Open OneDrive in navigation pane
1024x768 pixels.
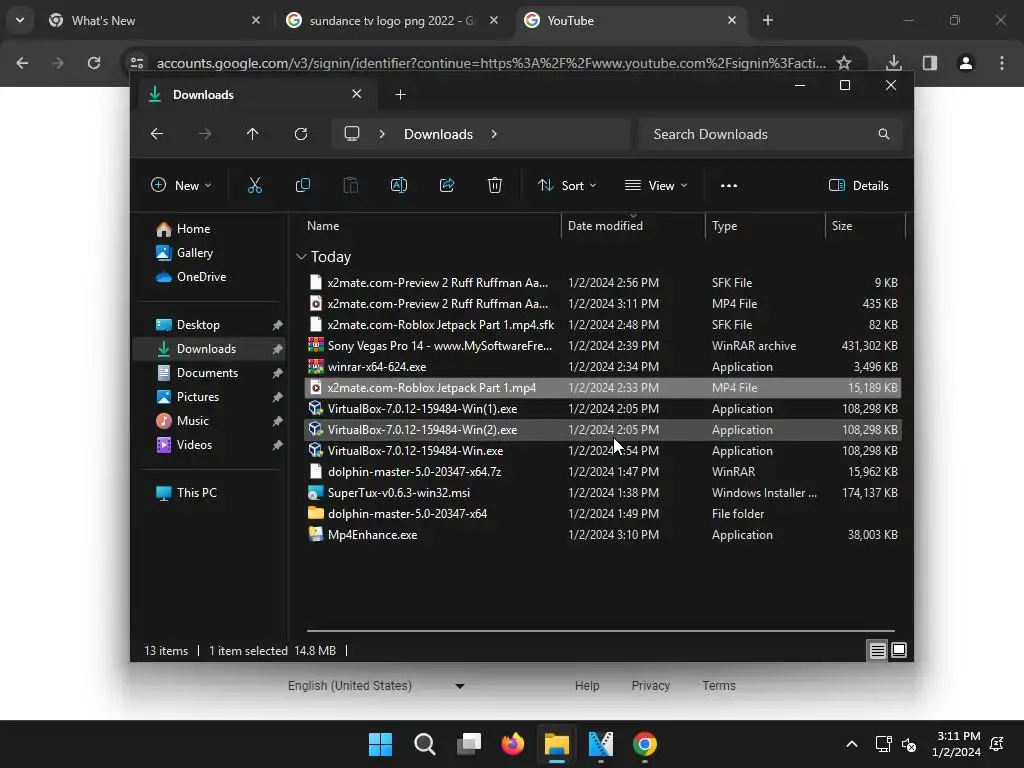click(201, 277)
